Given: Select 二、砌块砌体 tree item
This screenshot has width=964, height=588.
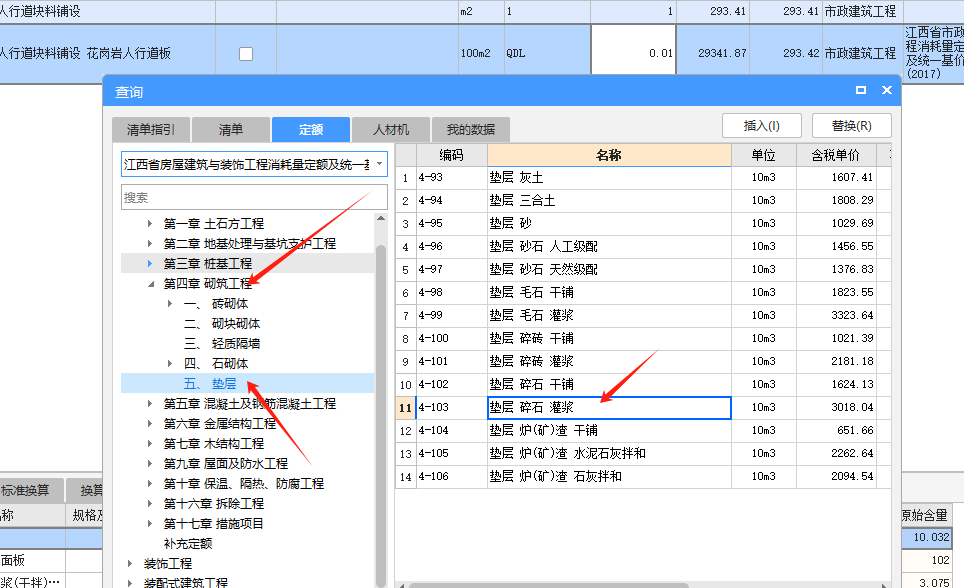Looking at the screenshot, I should click(222, 324).
